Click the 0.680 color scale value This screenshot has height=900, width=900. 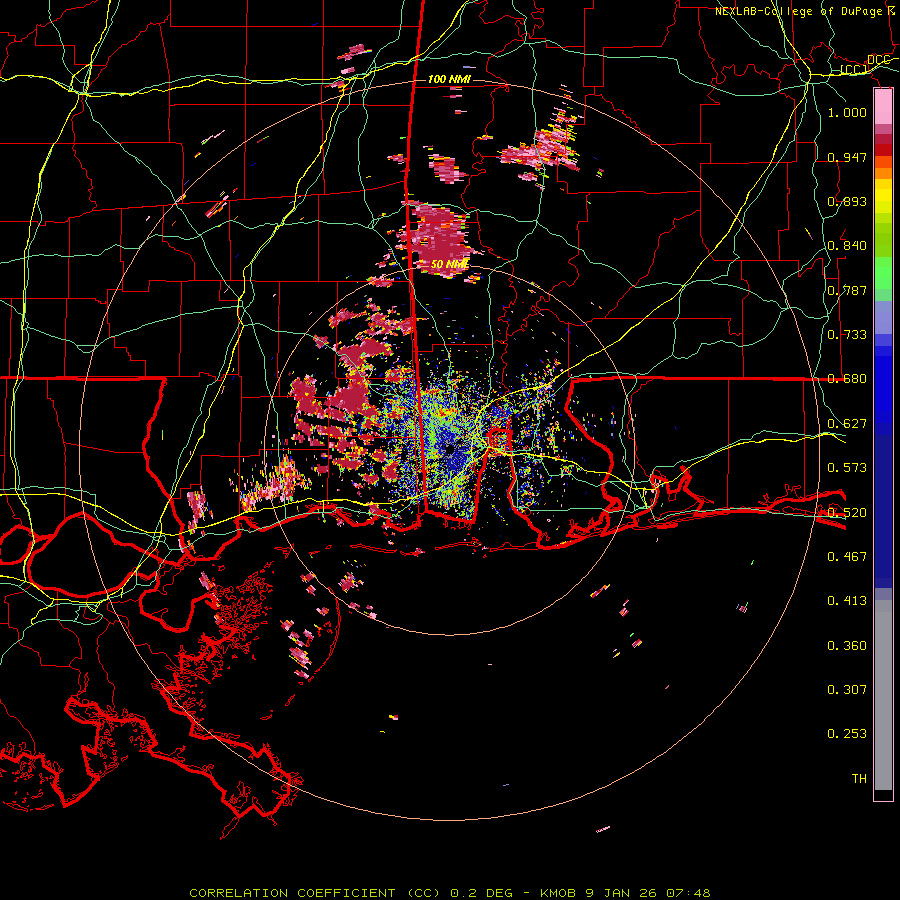tap(847, 379)
